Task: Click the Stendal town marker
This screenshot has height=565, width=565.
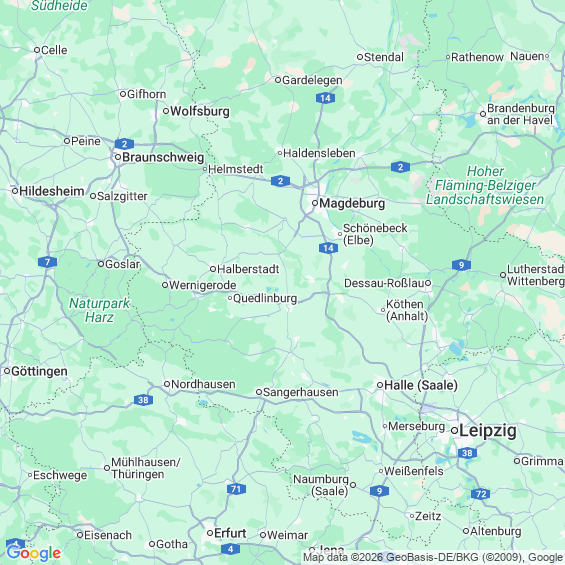Action: 360,57
